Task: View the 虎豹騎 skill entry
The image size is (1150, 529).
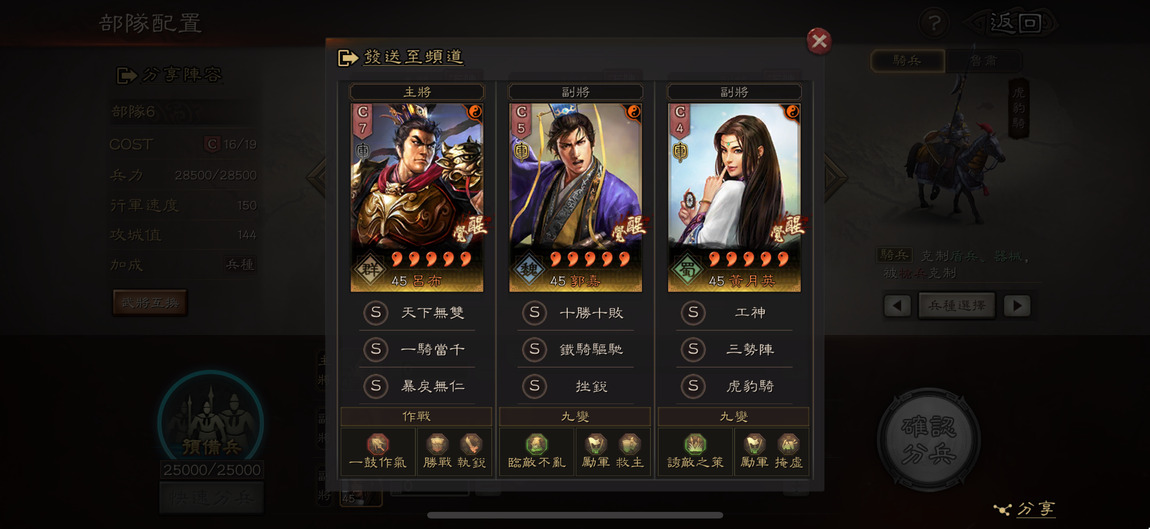Action: point(734,386)
